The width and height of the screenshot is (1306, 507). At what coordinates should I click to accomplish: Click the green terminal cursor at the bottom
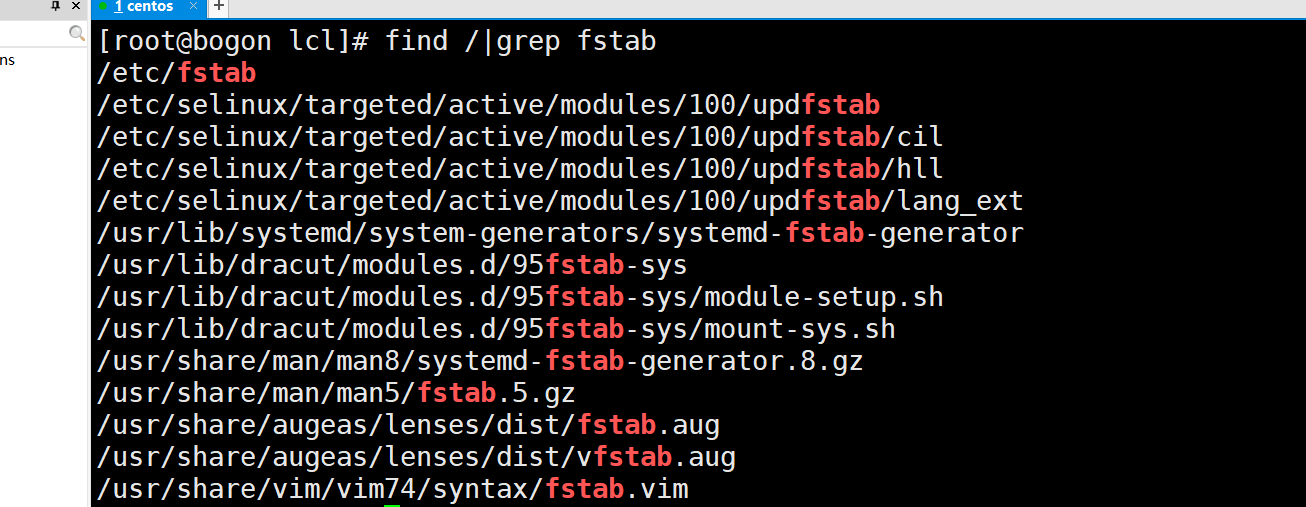coord(391,505)
